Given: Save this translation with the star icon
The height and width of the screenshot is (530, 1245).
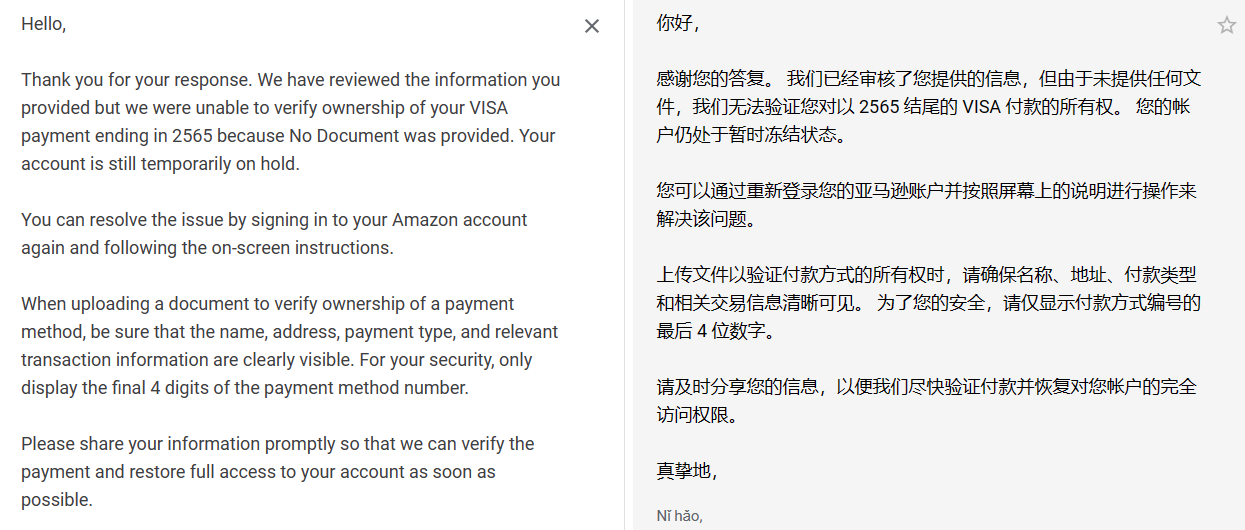Looking at the screenshot, I should point(1227,25).
